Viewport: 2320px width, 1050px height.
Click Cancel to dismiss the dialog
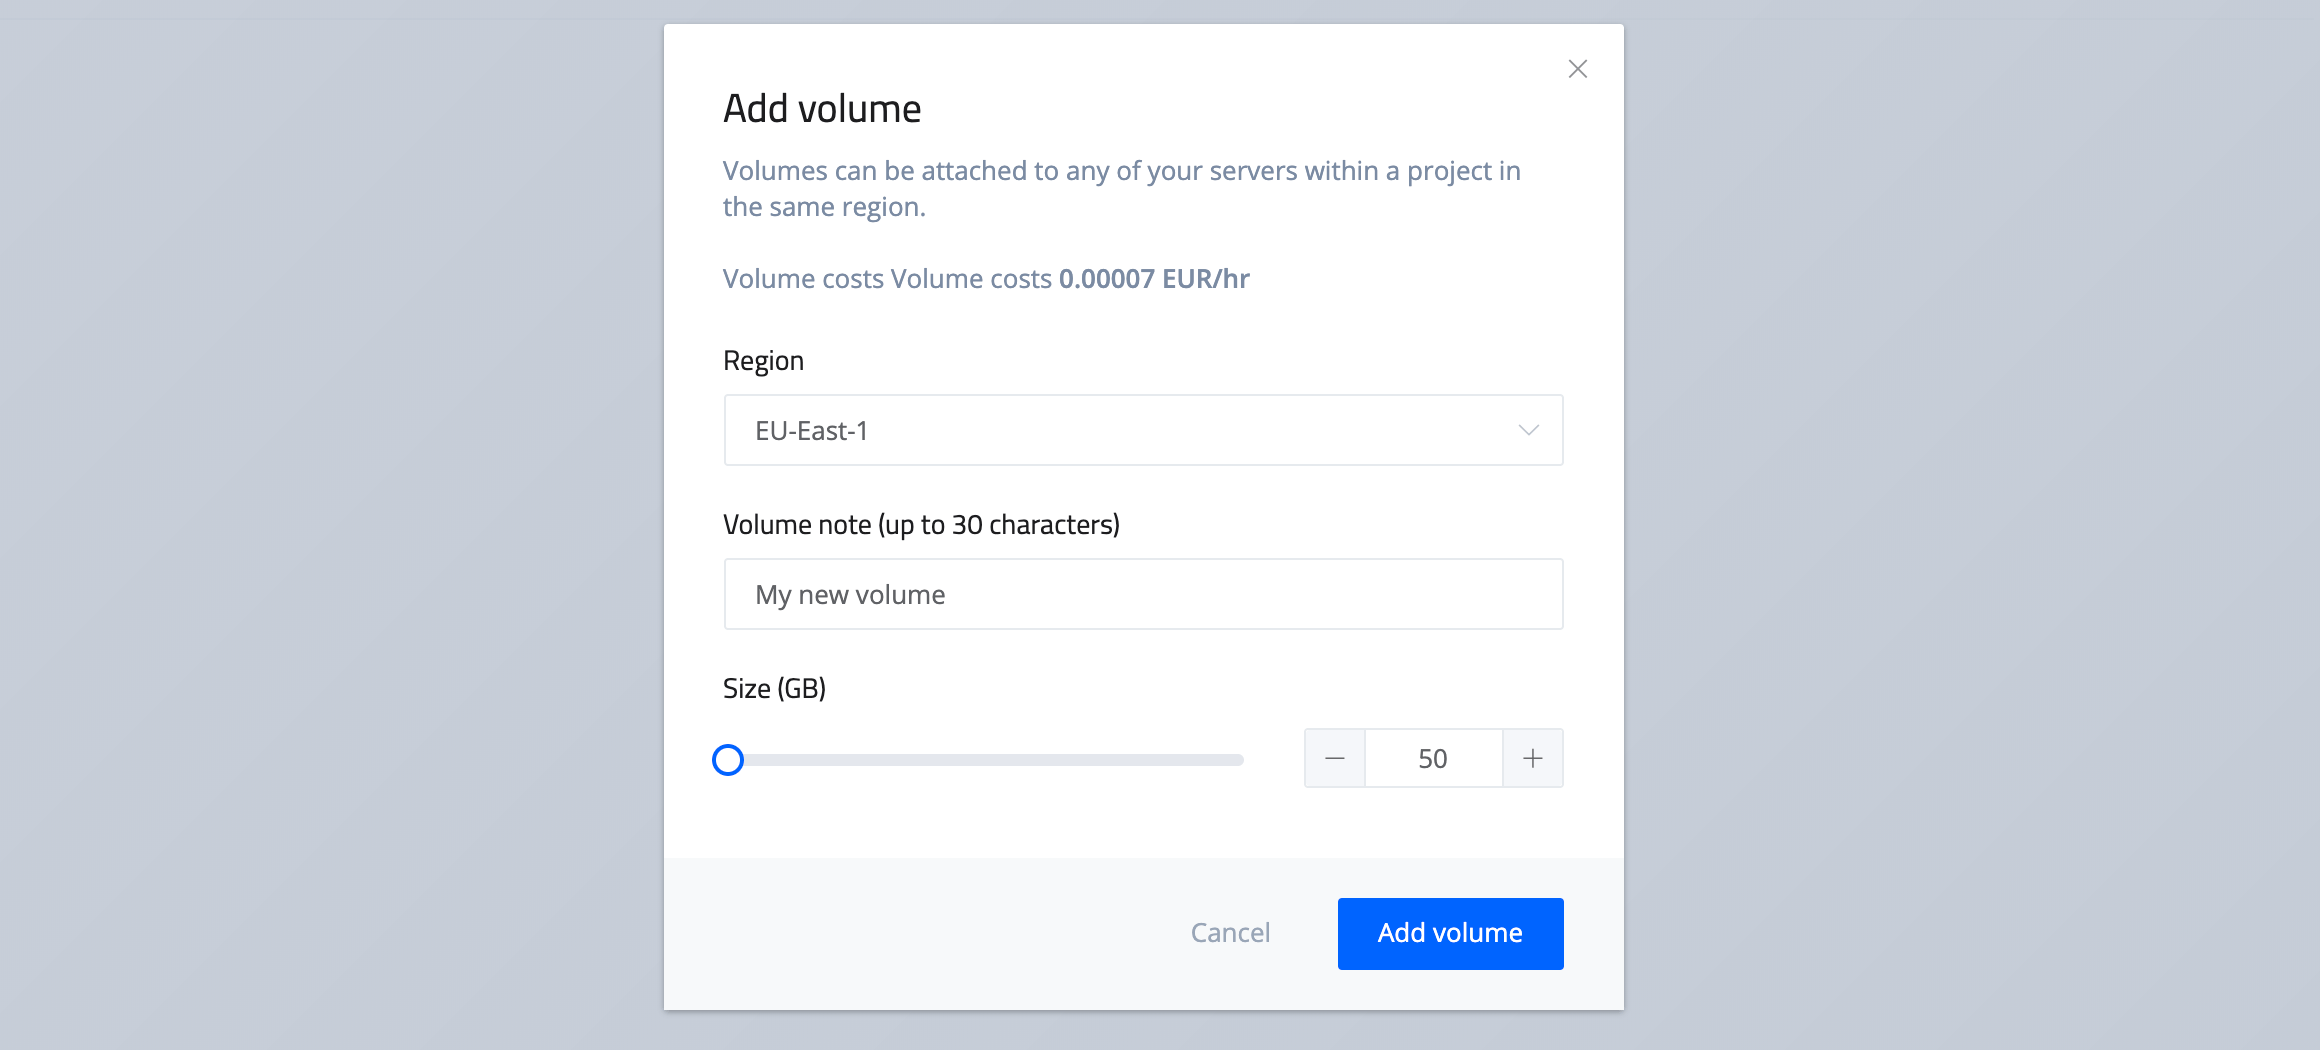1229,933
